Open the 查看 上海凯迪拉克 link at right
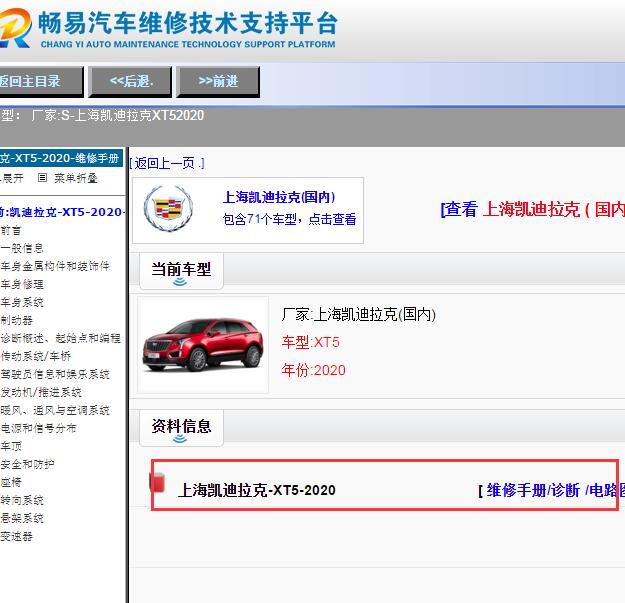625x603 pixels. tap(532, 209)
